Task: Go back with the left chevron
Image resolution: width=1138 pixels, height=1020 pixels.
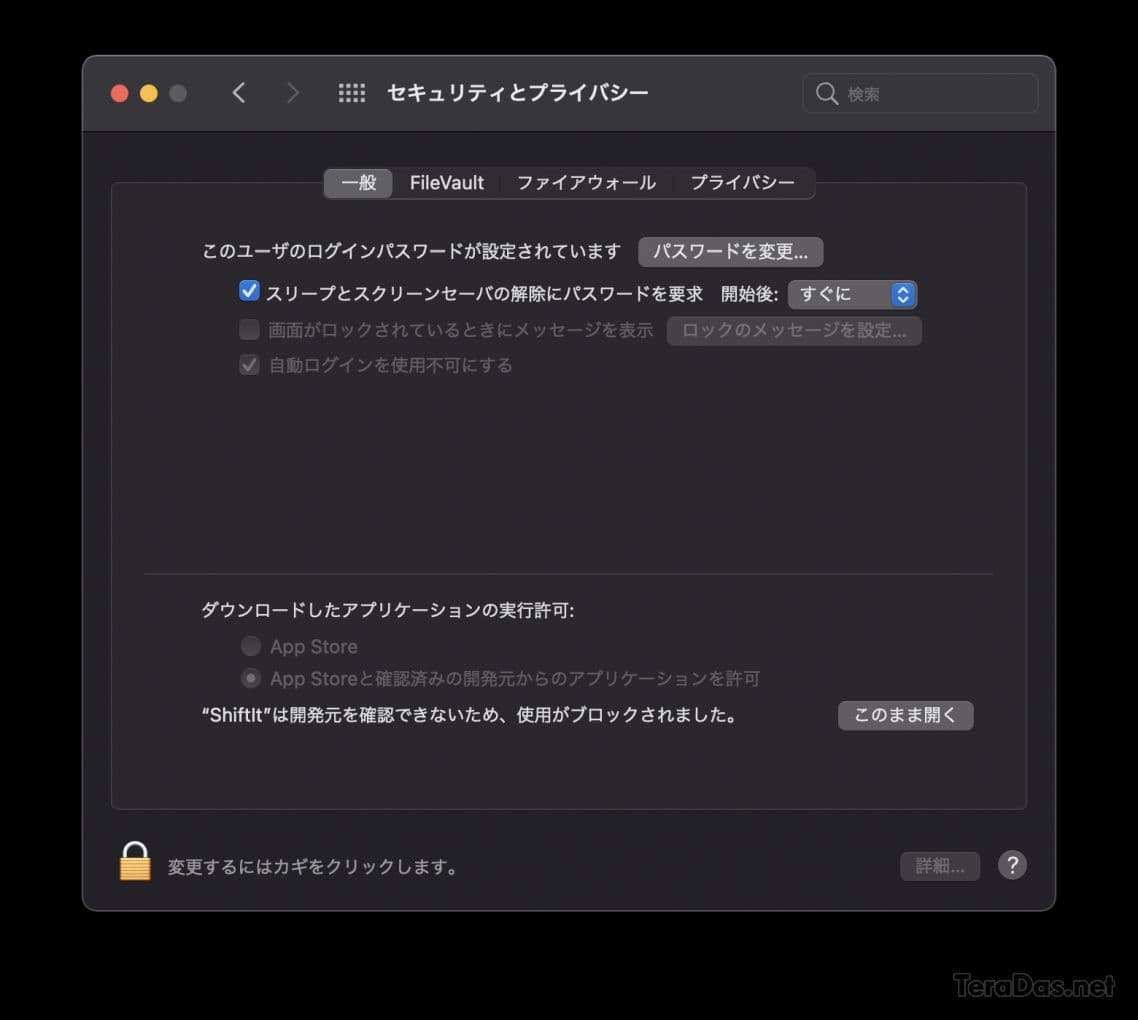Action: (x=239, y=93)
